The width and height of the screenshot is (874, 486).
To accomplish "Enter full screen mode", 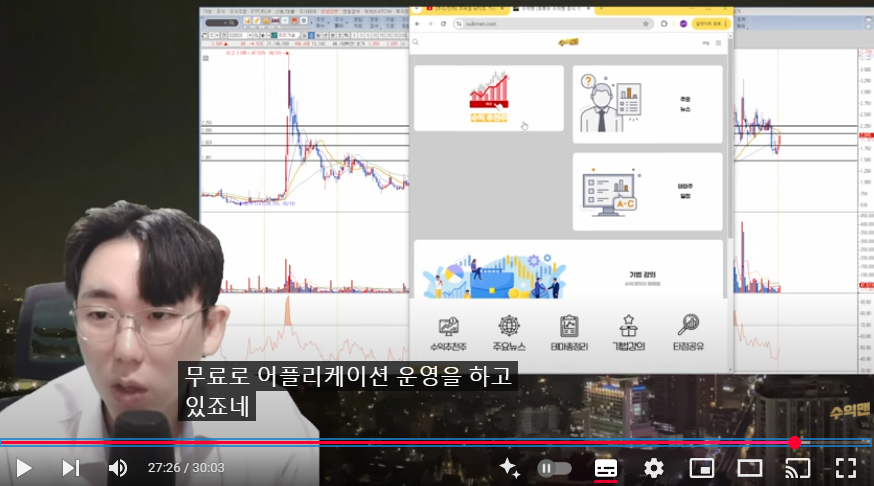I will [846, 468].
